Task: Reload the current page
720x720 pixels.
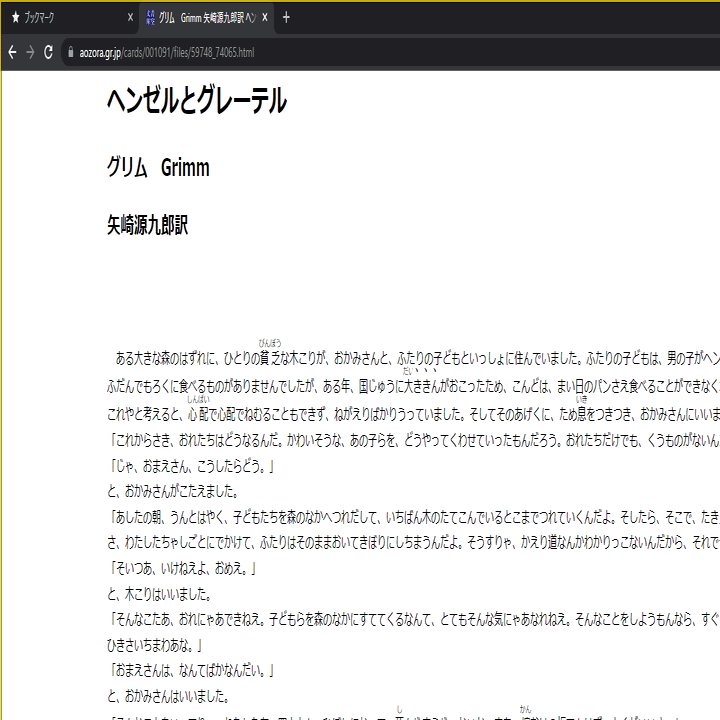Action: click(48, 52)
